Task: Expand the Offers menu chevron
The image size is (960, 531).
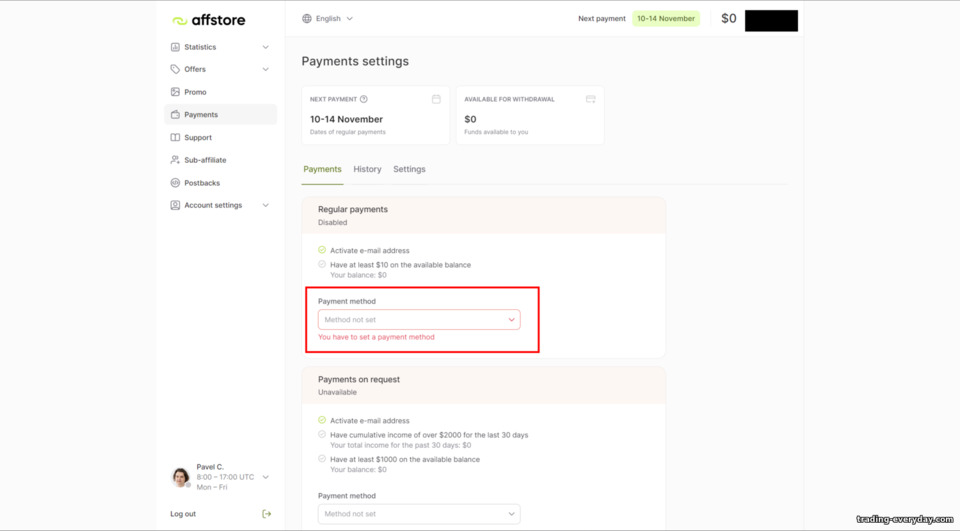Action: click(266, 69)
